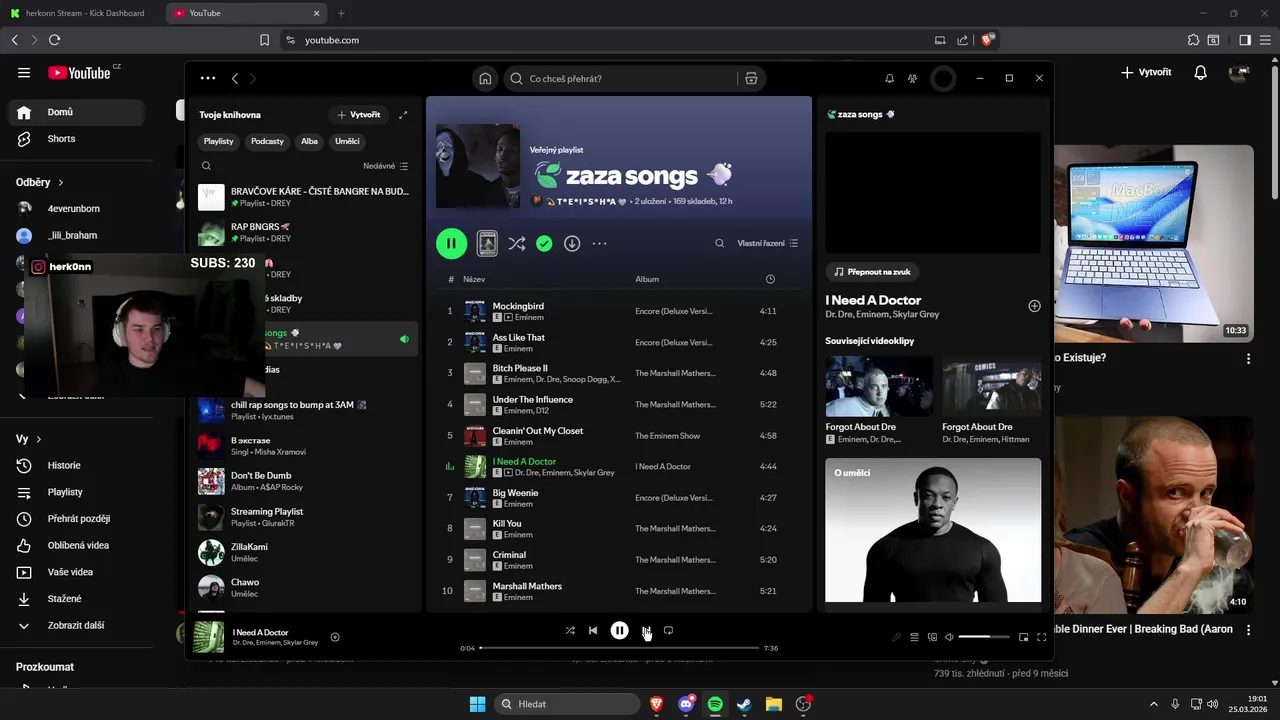Open playlist more options (three dots)
The height and width of the screenshot is (720, 1280).
[599, 243]
